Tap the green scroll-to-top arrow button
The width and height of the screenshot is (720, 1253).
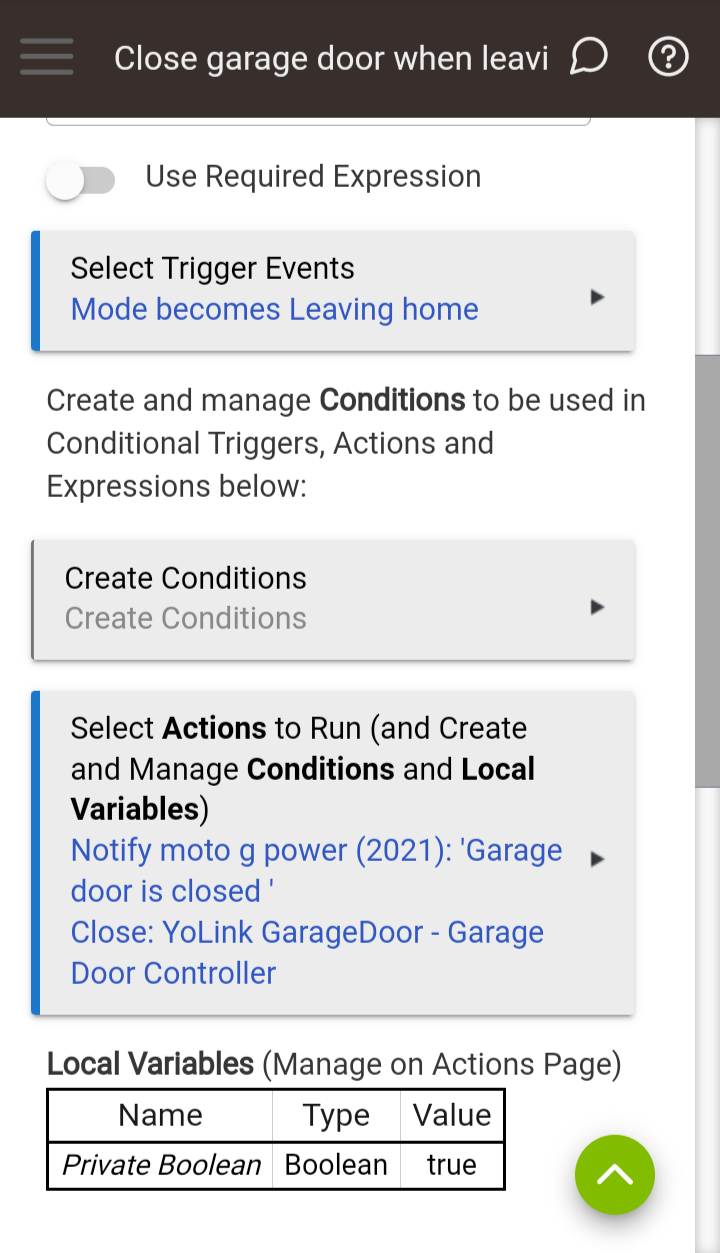[x=614, y=1174]
